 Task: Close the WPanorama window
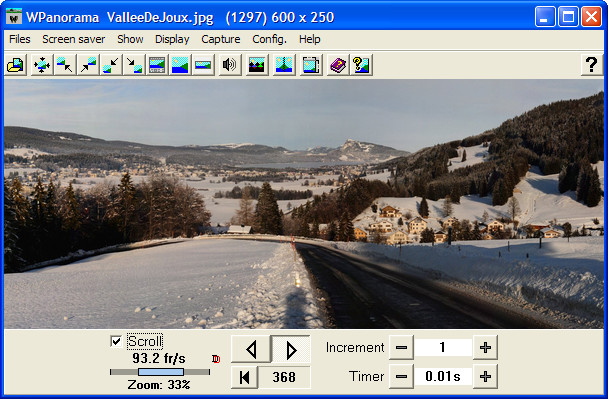click(591, 17)
